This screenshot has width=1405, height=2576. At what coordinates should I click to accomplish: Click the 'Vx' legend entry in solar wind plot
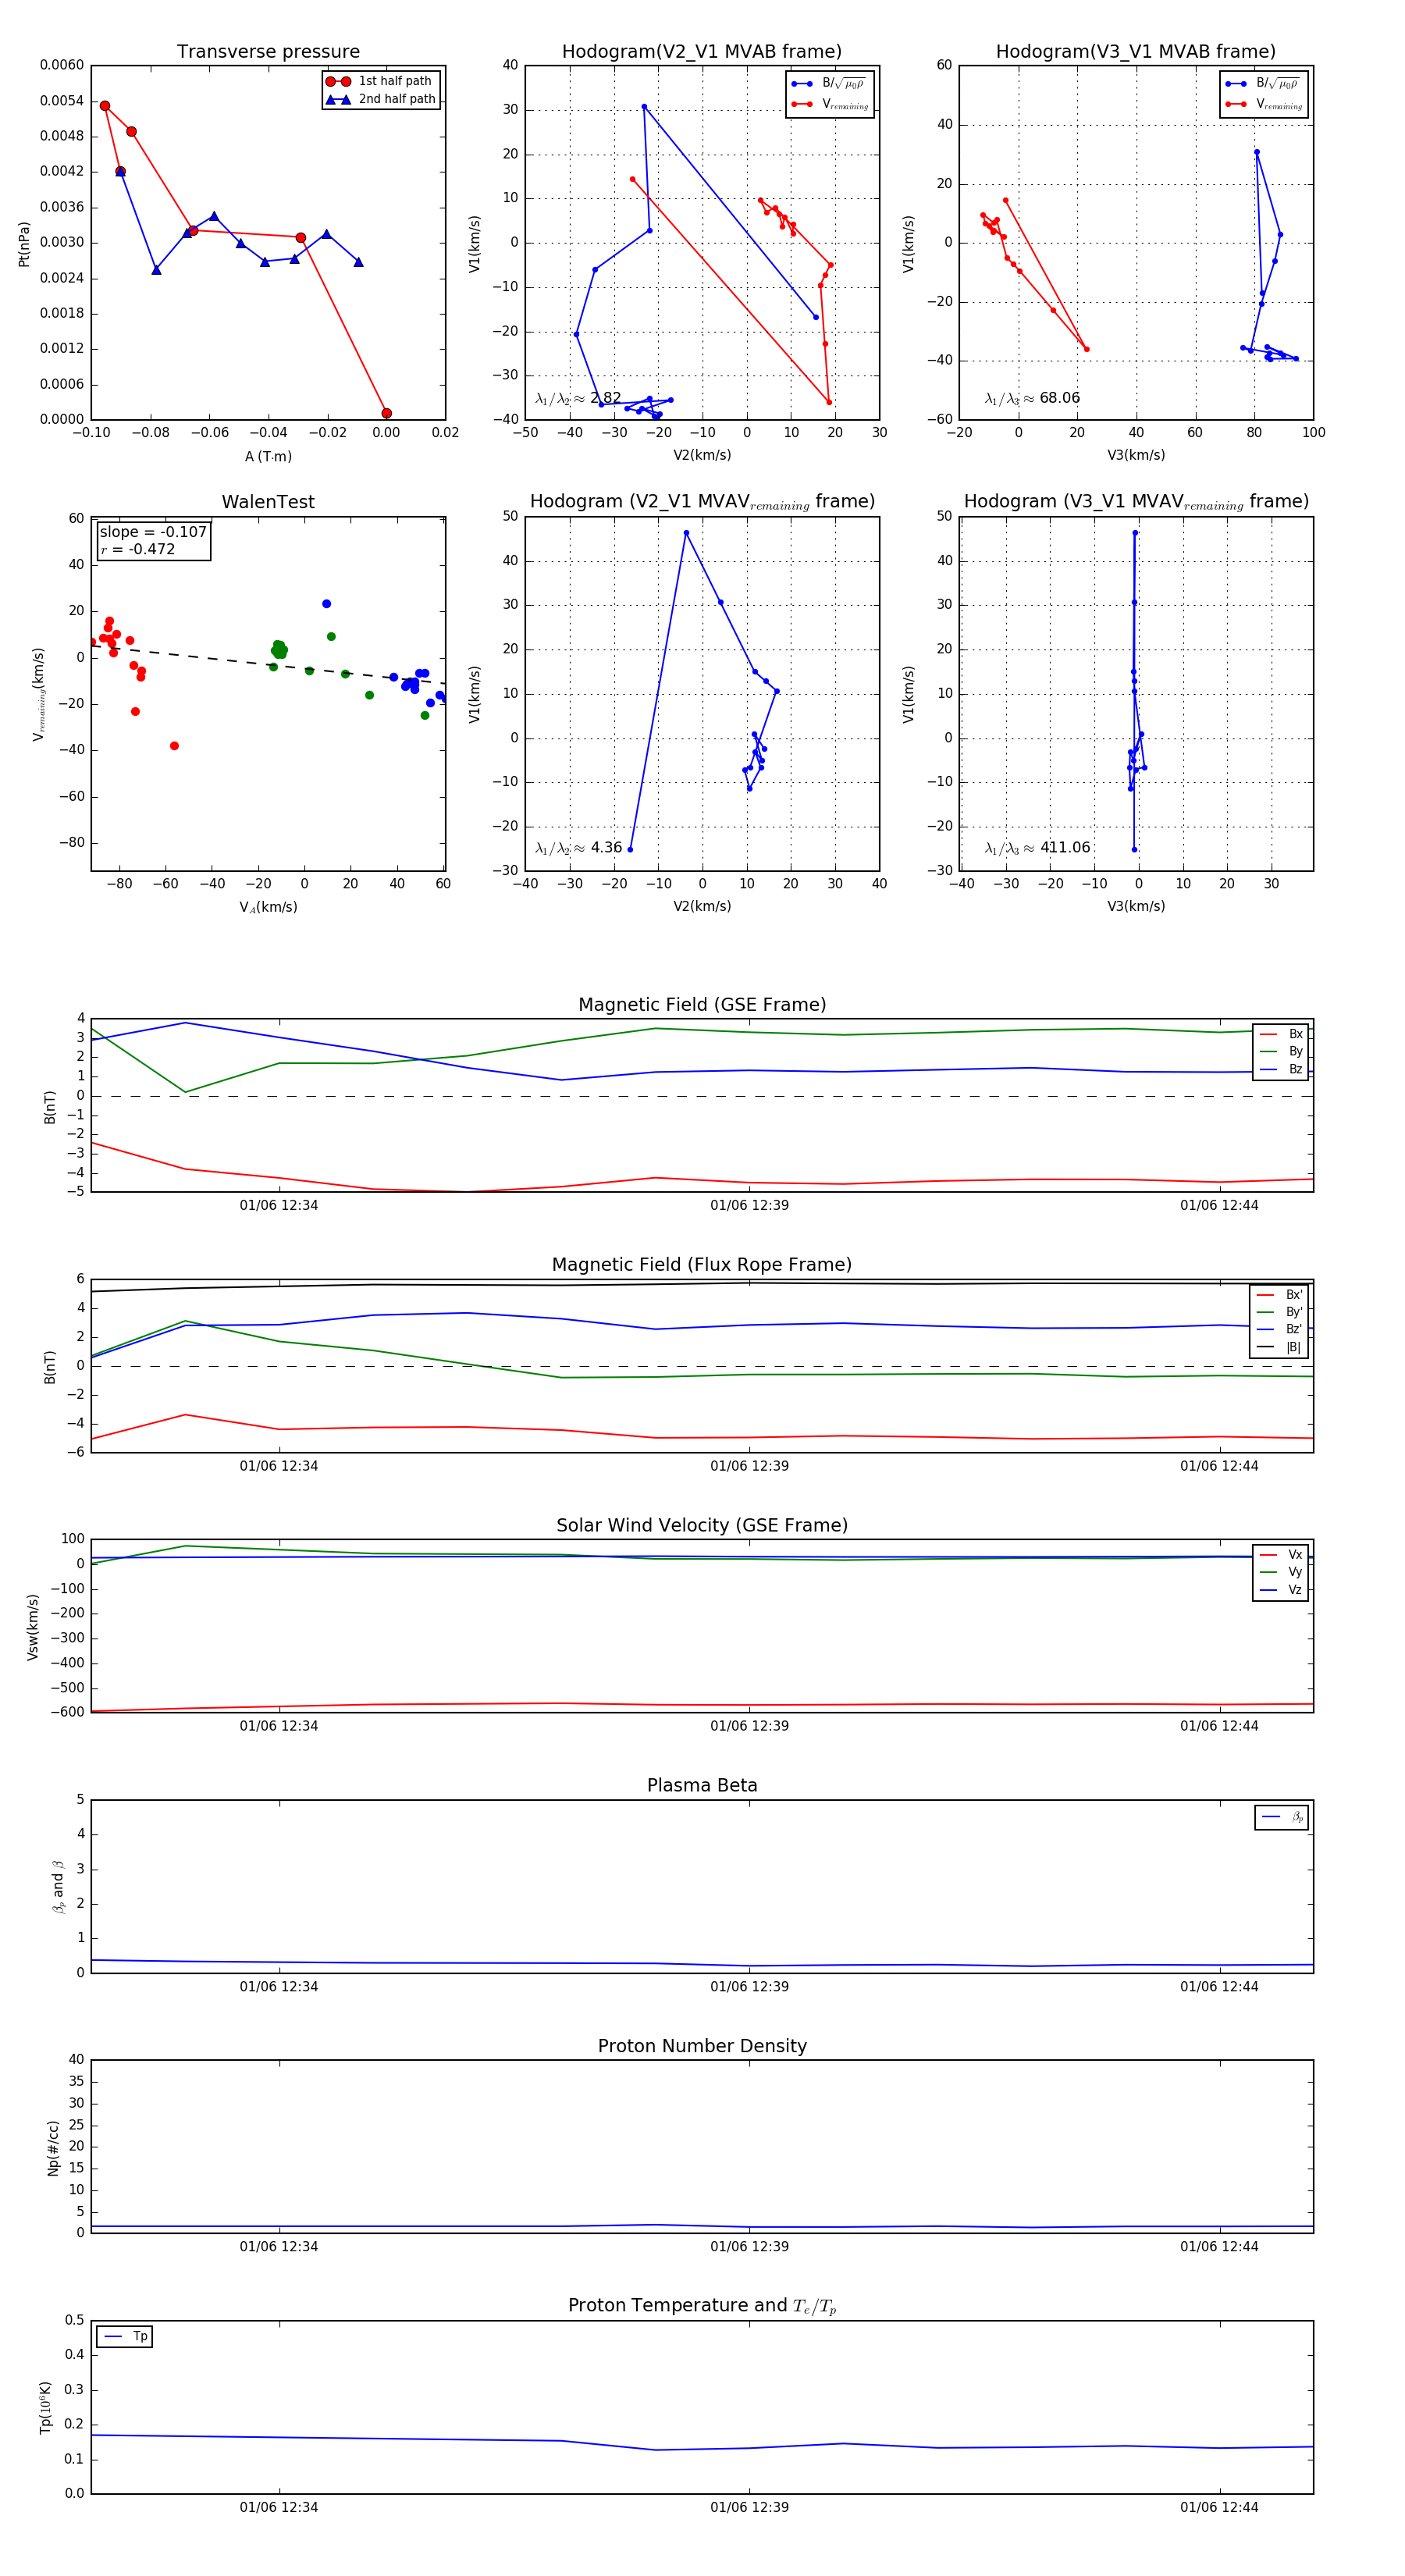point(1281,1555)
